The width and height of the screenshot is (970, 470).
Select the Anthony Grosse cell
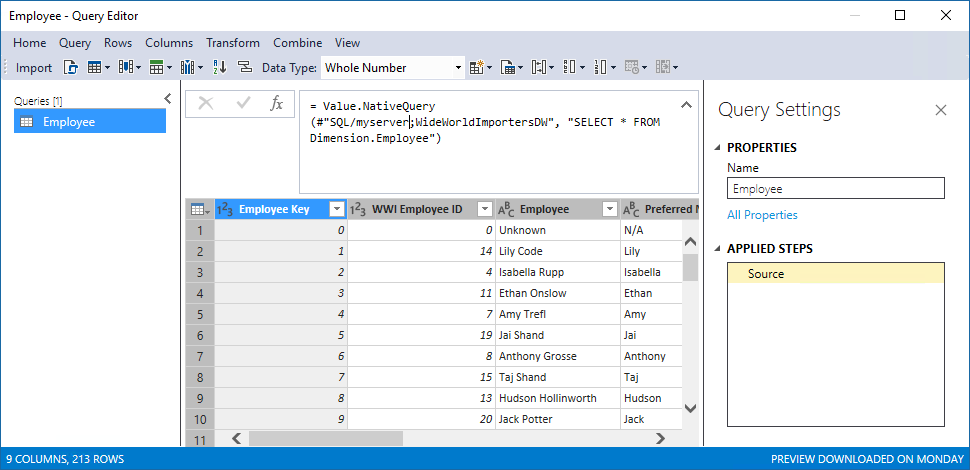coord(557,356)
